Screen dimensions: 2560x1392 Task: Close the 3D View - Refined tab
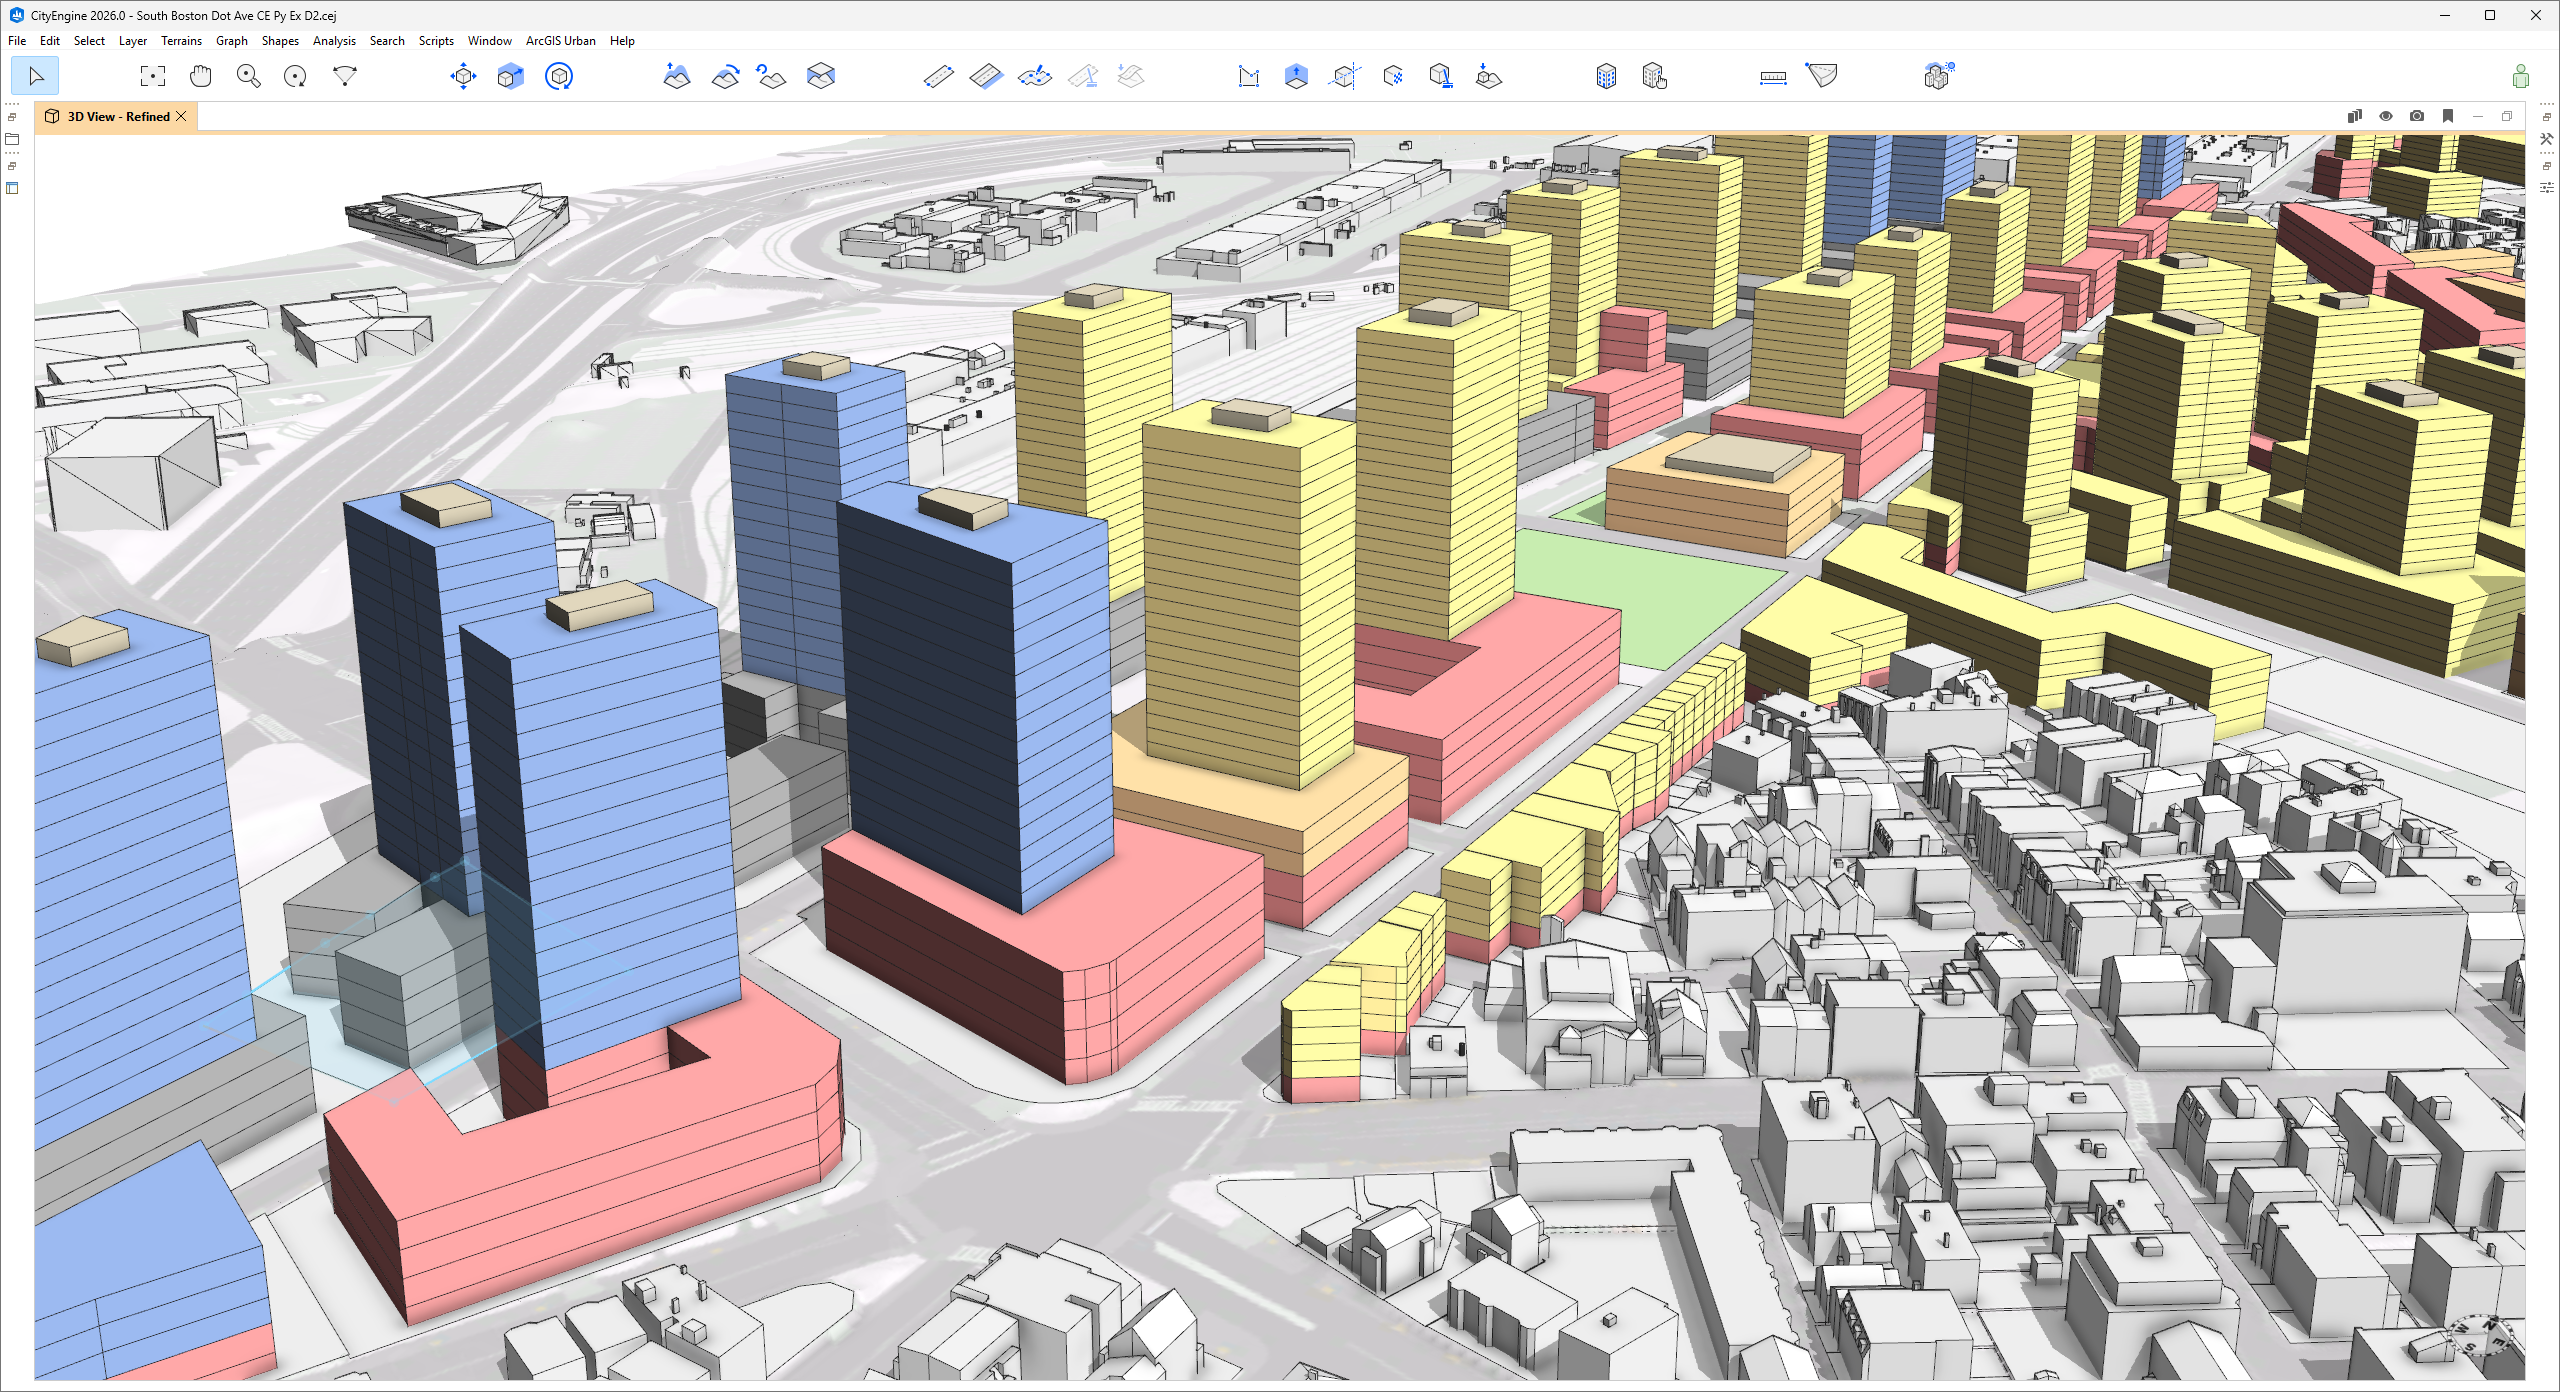point(181,116)
